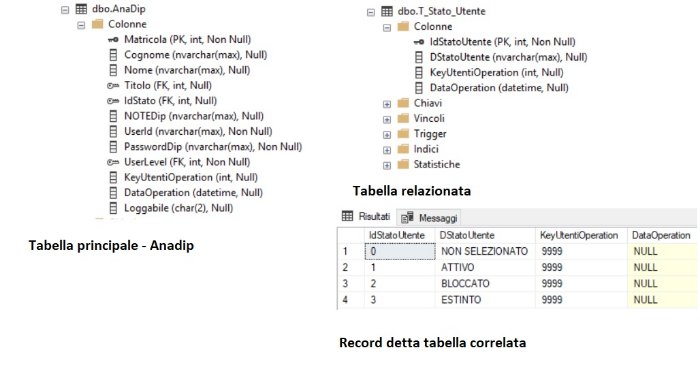Screen dimensions: 700x367
Task: Switch to the Risultati tab
Action: tap(366, 217)
